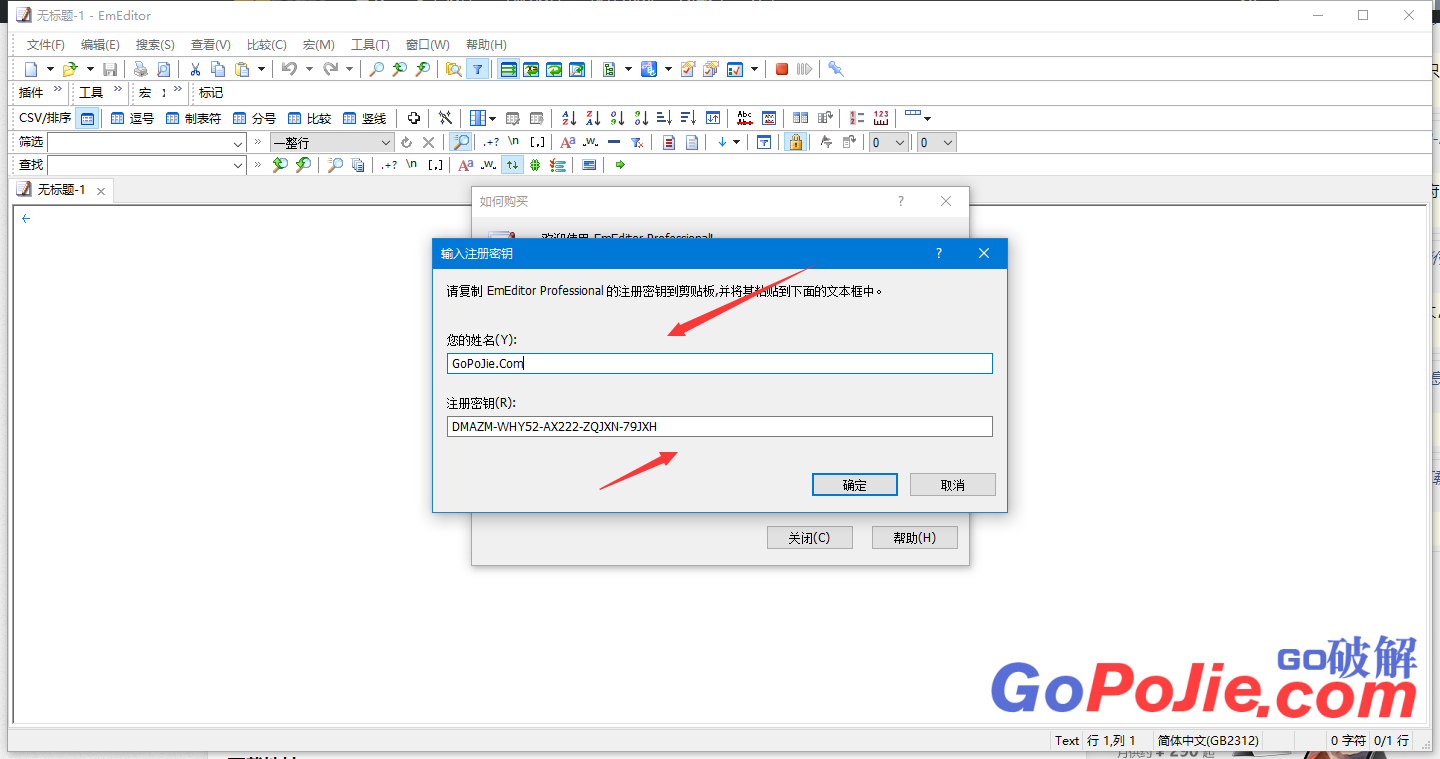The height and width of the screenshot is (759, 1440).
Task: Close the 无标题-1 tab with its x
Action: (101, 191)
